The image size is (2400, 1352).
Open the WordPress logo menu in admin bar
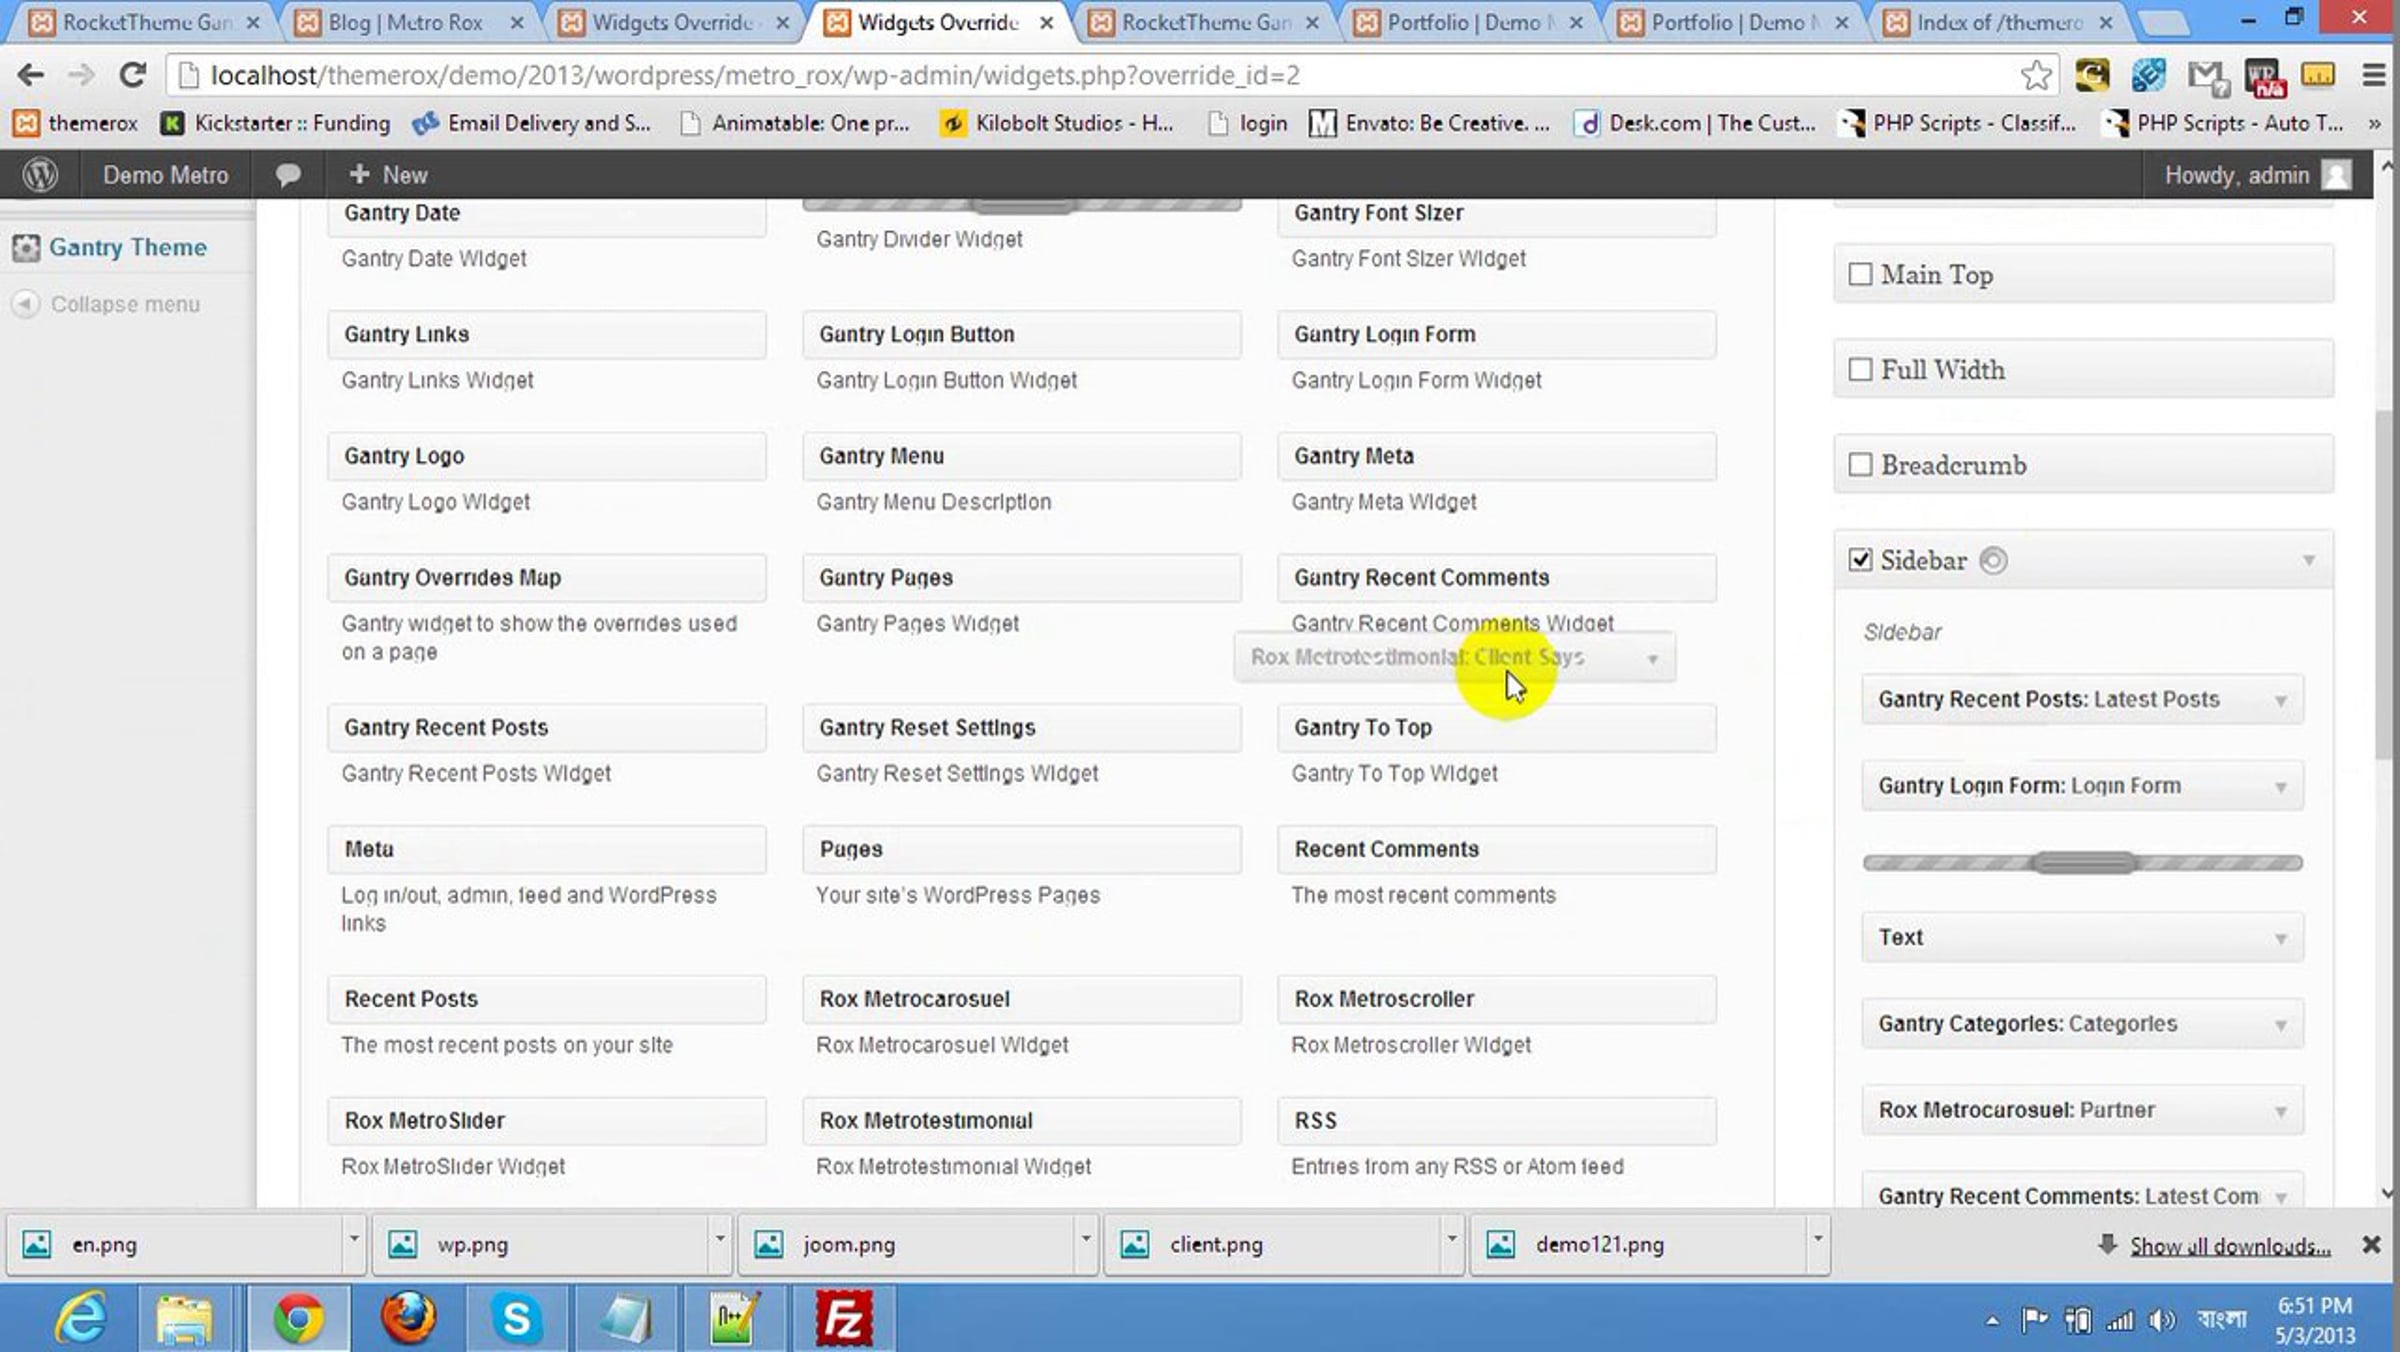coord(40,175)
